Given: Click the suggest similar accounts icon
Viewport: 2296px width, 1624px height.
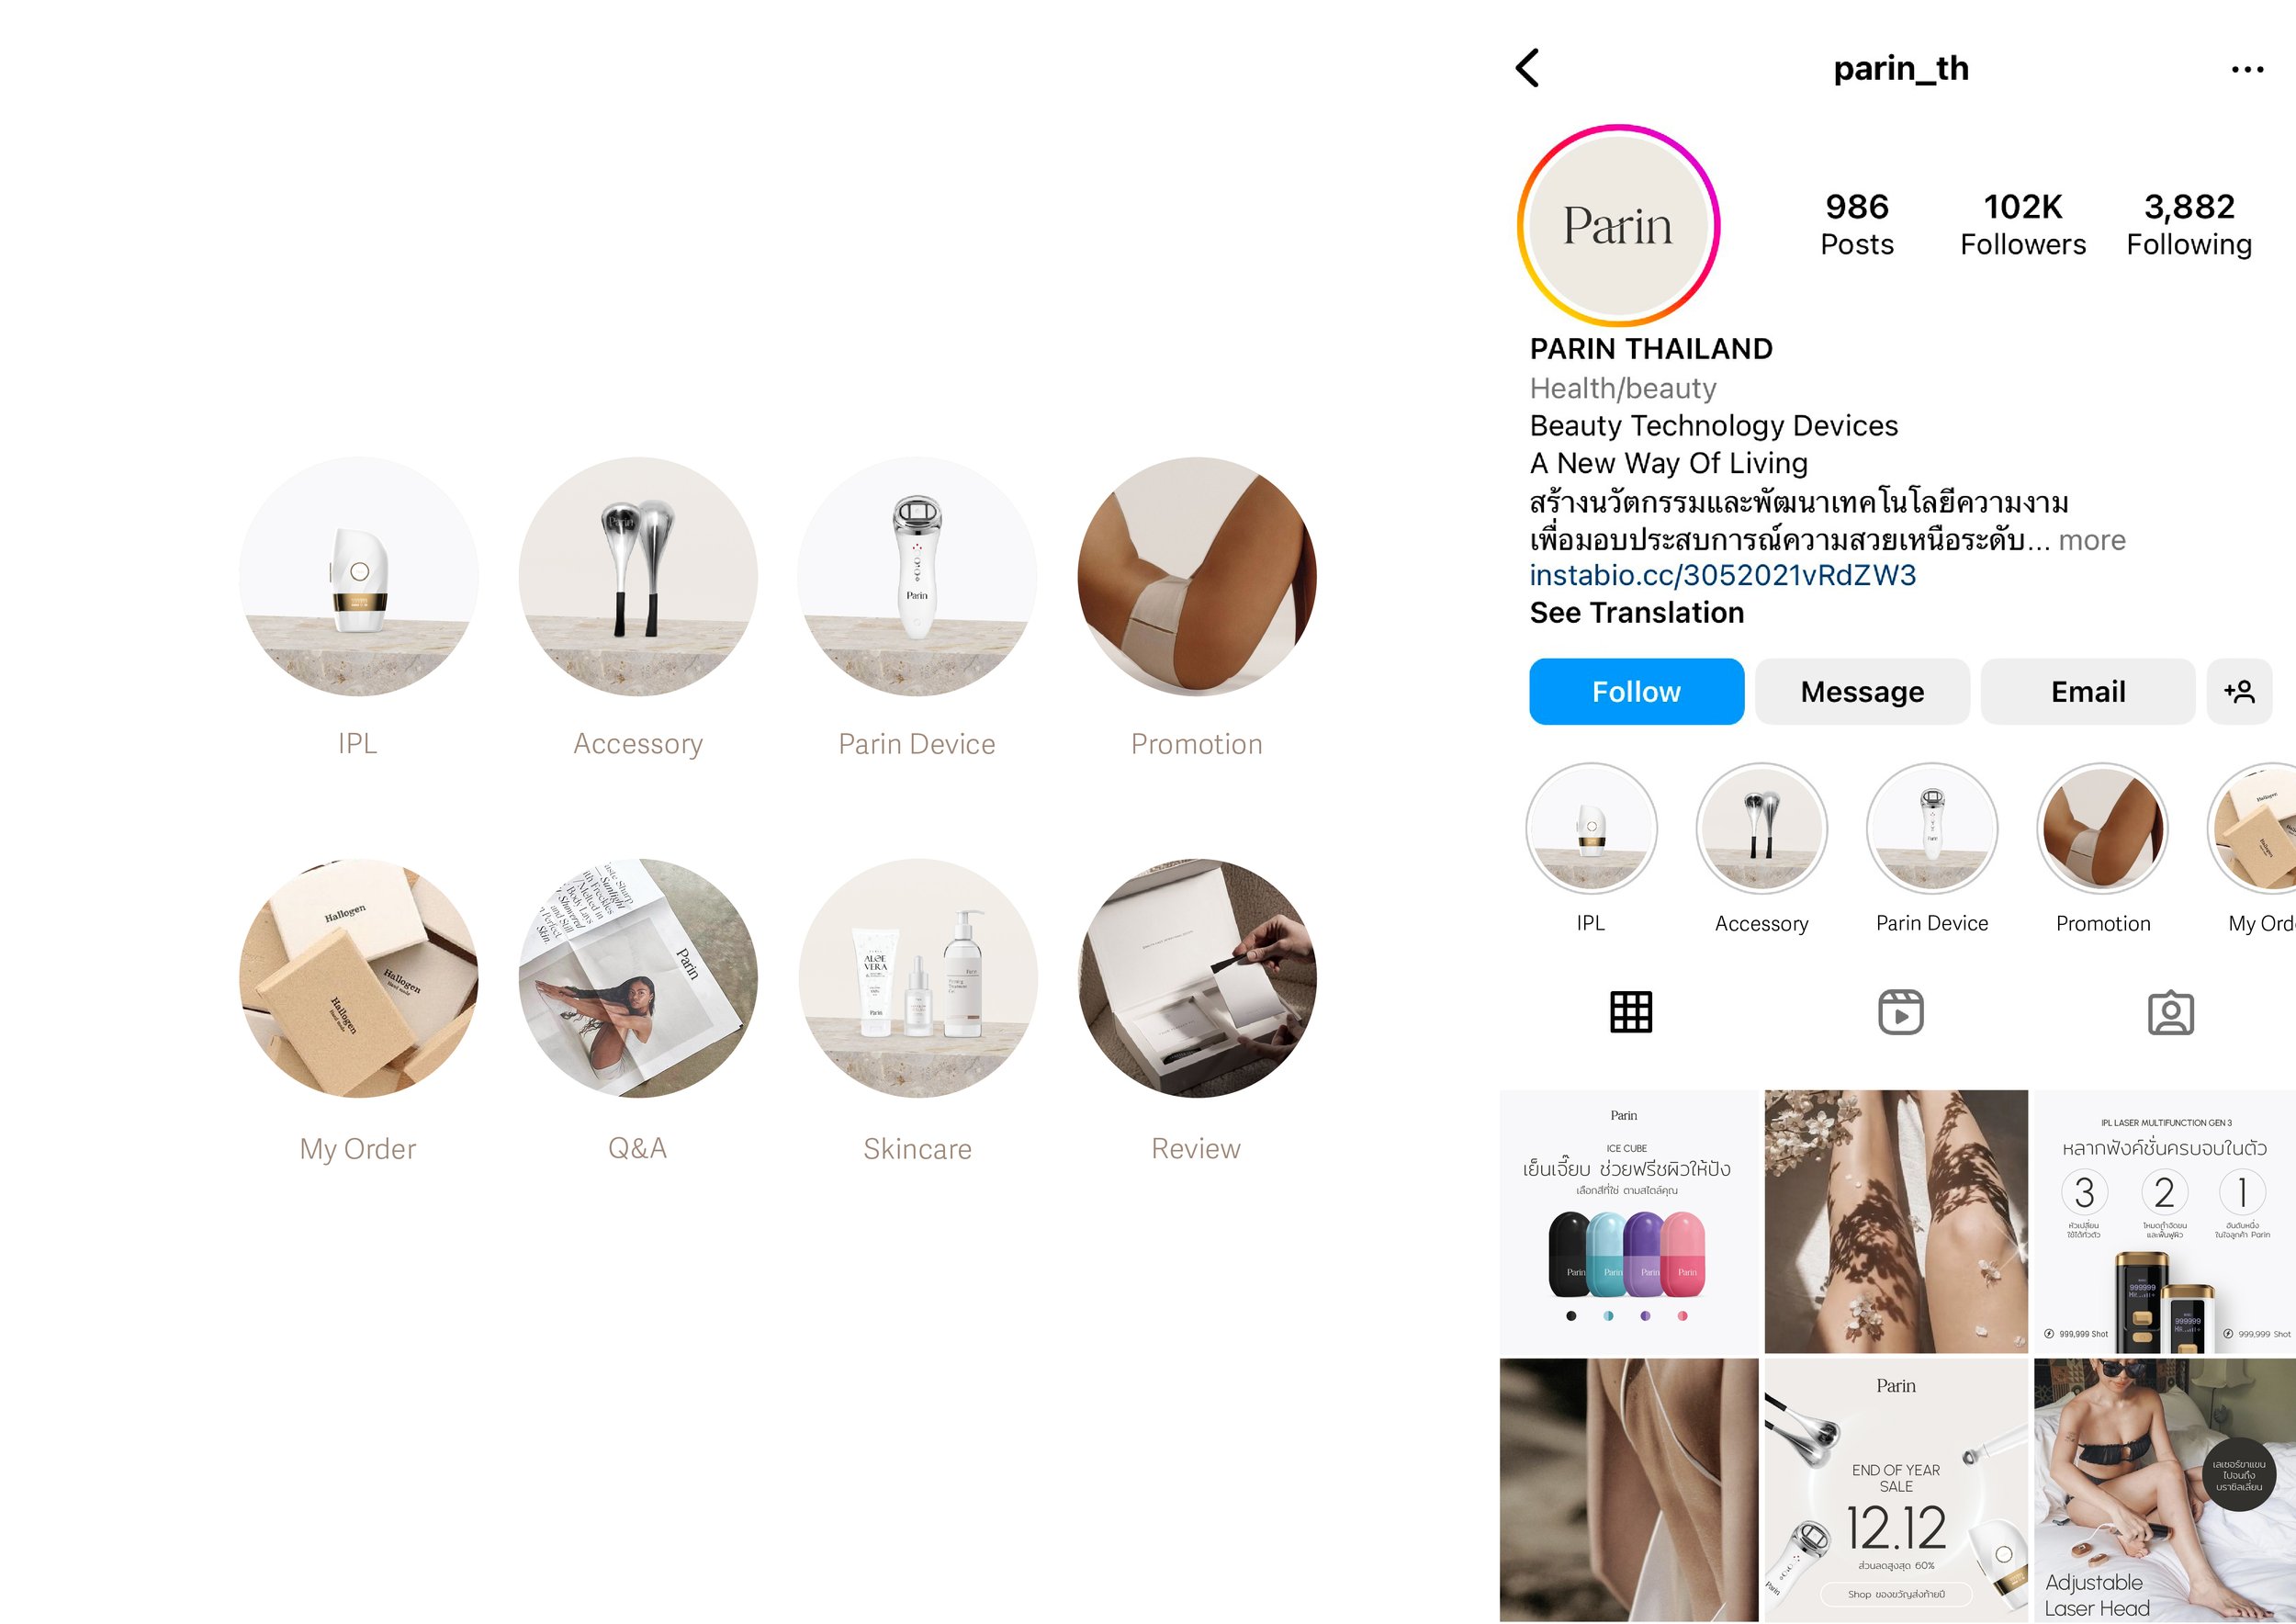Looking at the screenshot, I should (2239, 691).
